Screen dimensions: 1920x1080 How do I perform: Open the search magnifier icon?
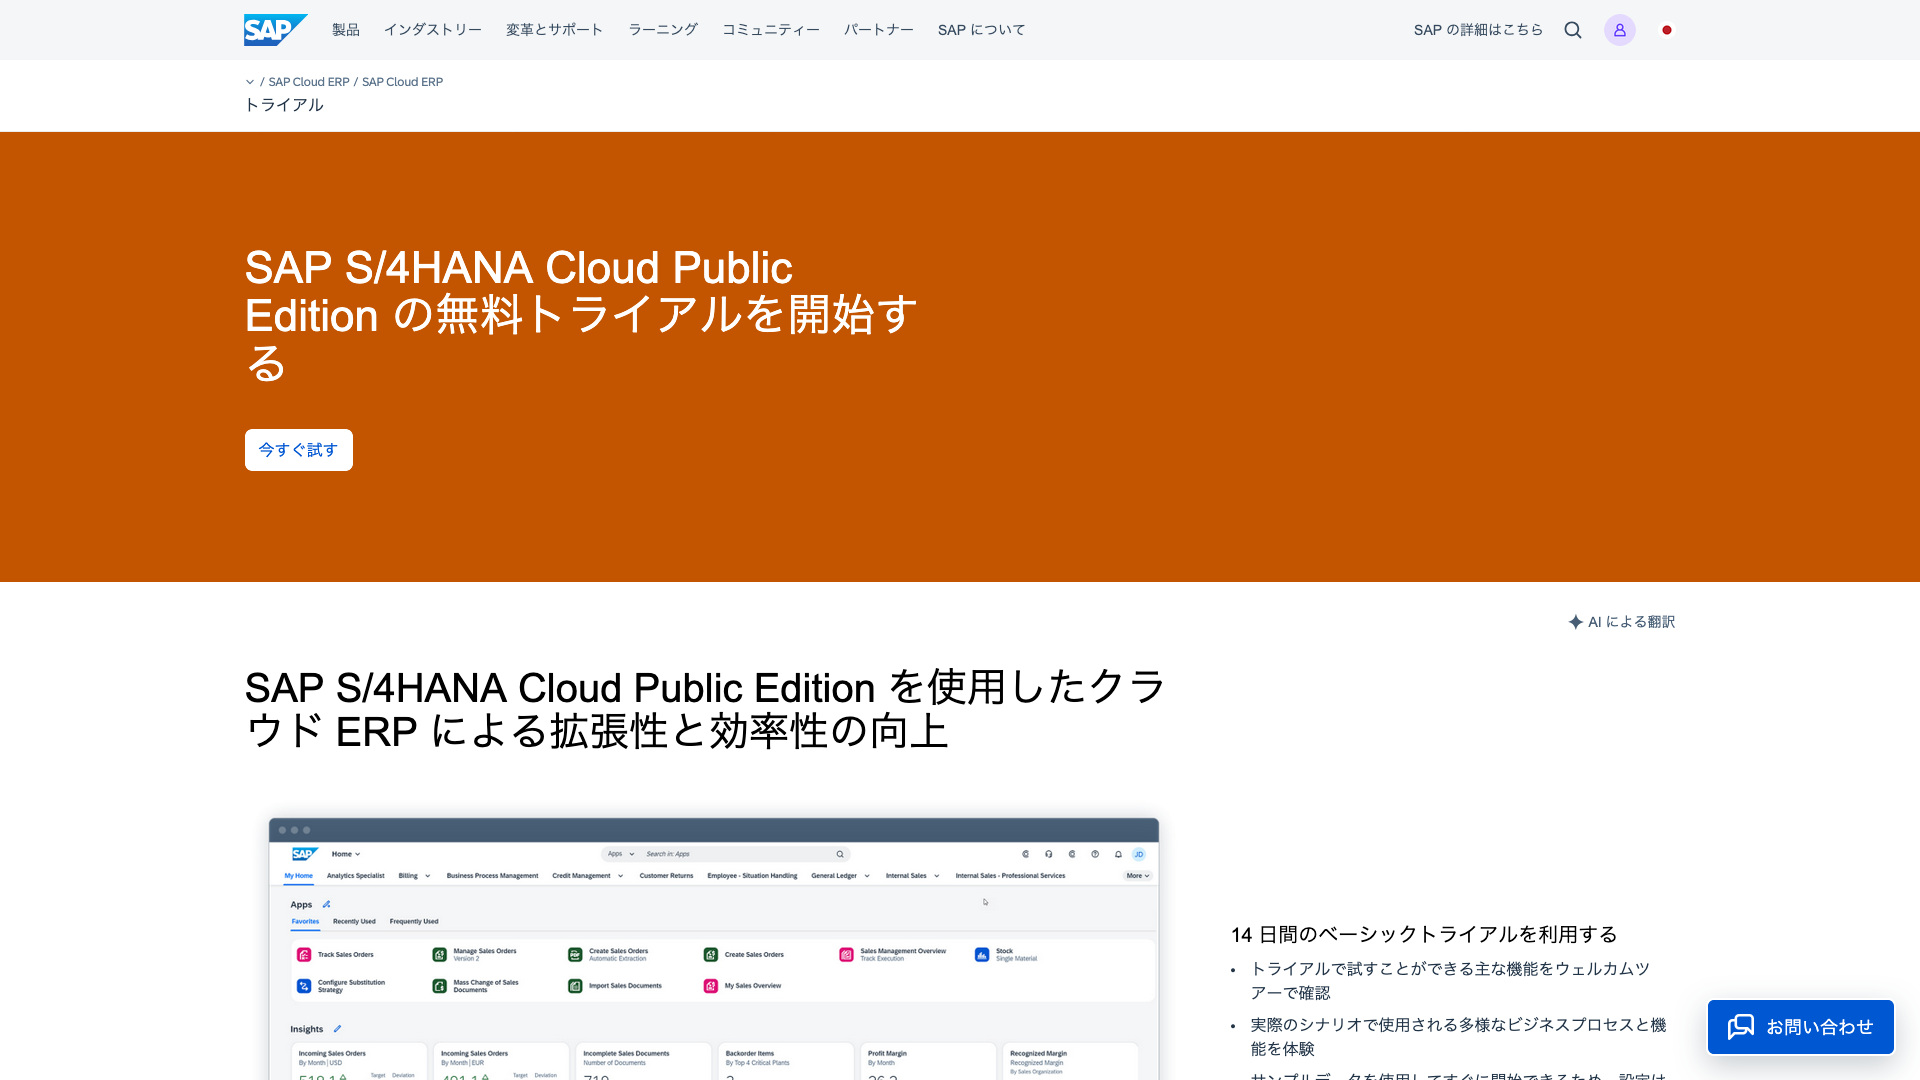pyautogui.click(x=1573, y=30)
